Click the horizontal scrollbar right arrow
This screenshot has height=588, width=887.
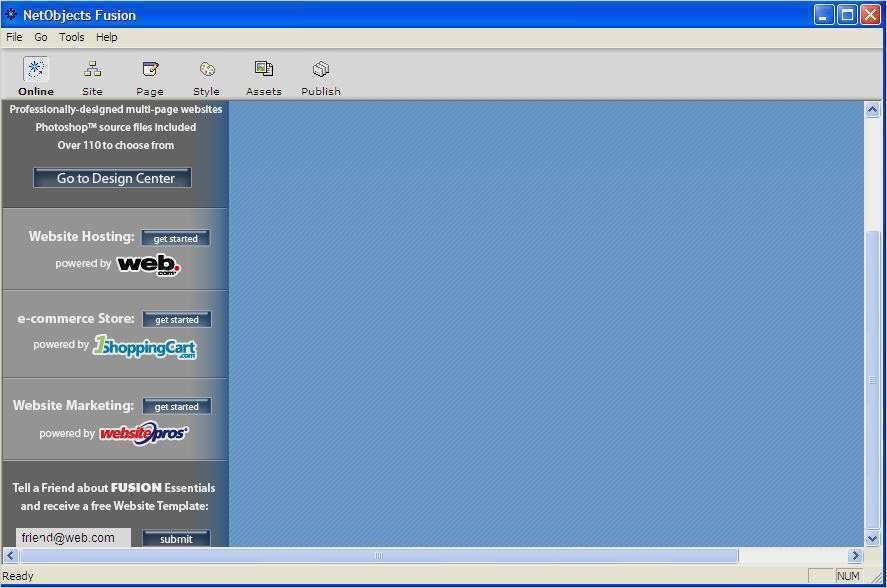point(855,555)
